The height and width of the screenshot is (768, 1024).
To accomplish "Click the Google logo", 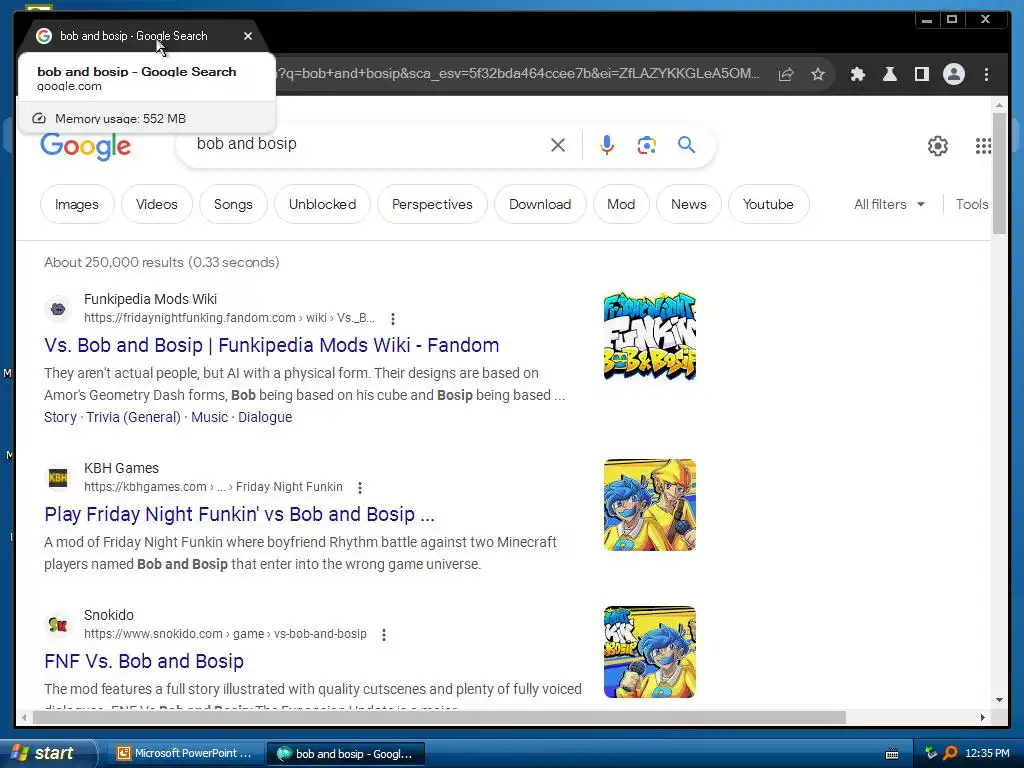I will pyautogui.click(x=86, y=146).
